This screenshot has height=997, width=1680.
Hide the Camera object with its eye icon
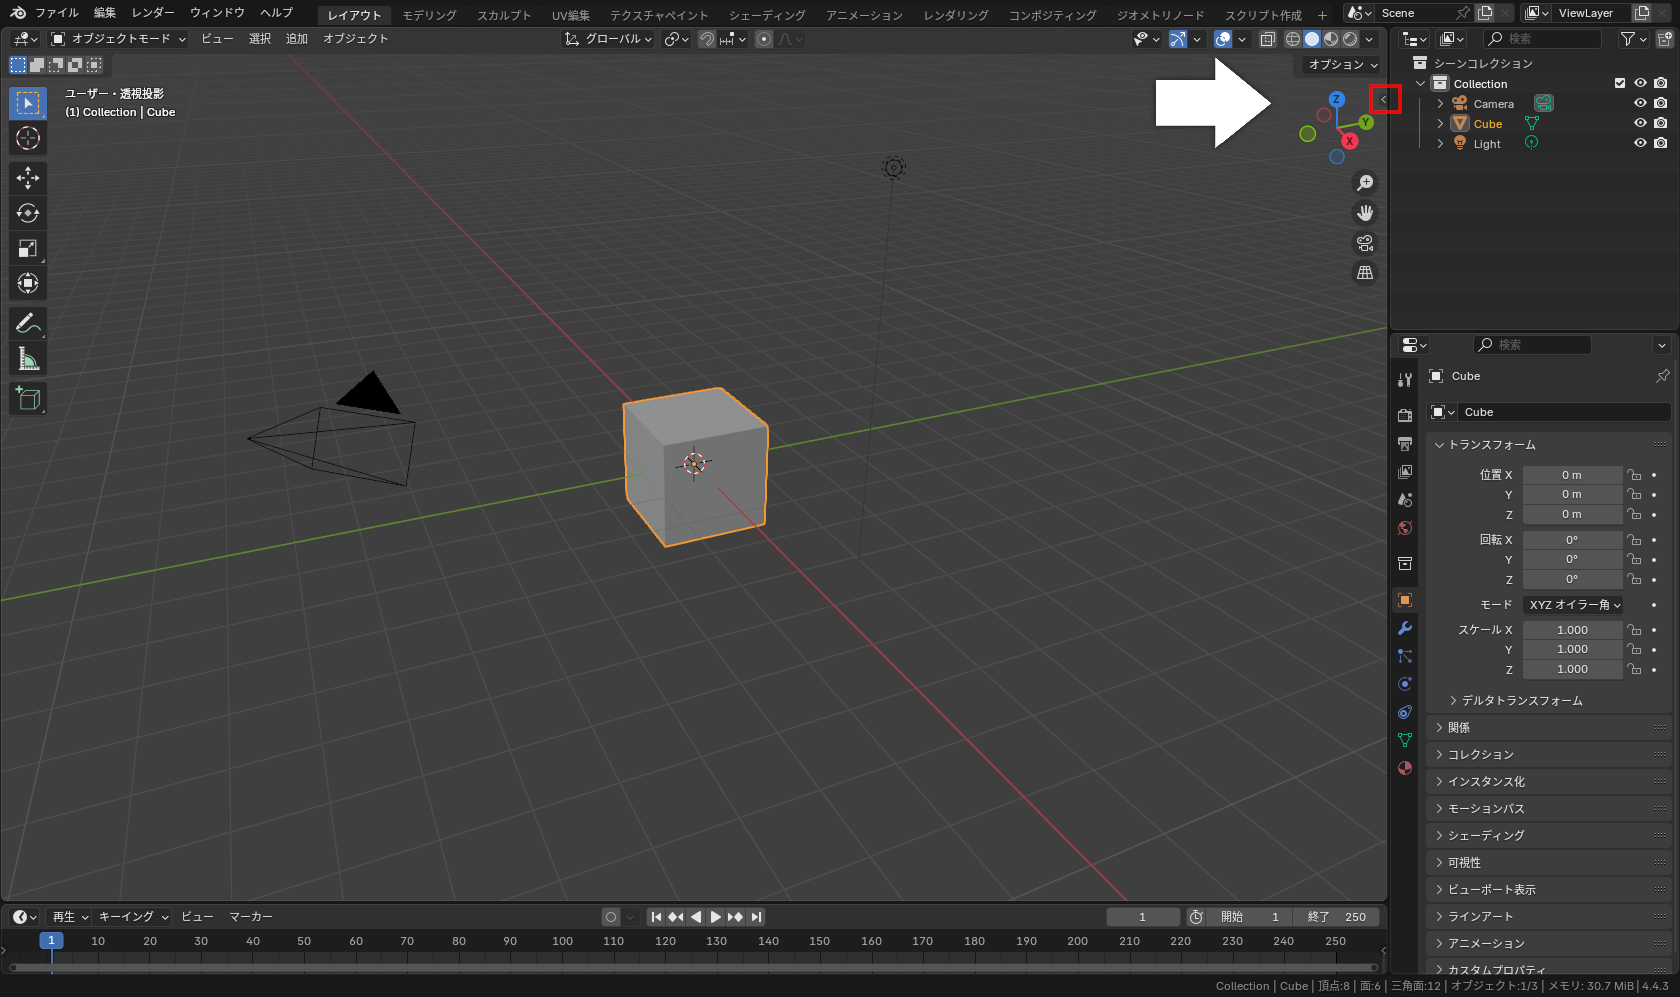click(1640, 103)
